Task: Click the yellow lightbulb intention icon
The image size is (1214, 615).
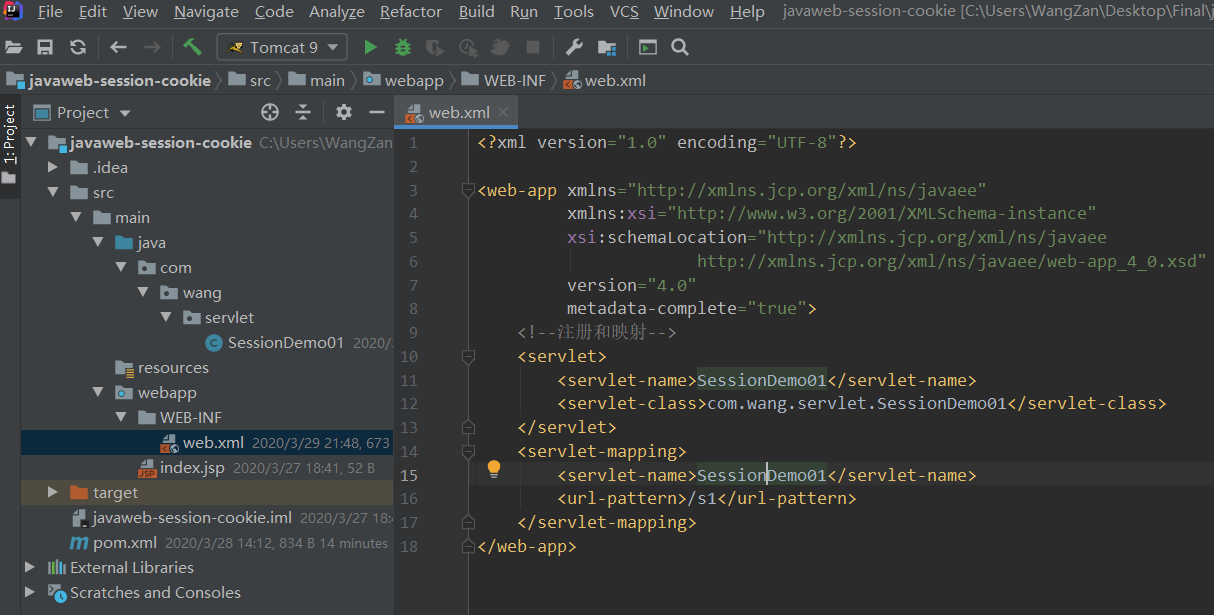Action: [x=493, y=468]
